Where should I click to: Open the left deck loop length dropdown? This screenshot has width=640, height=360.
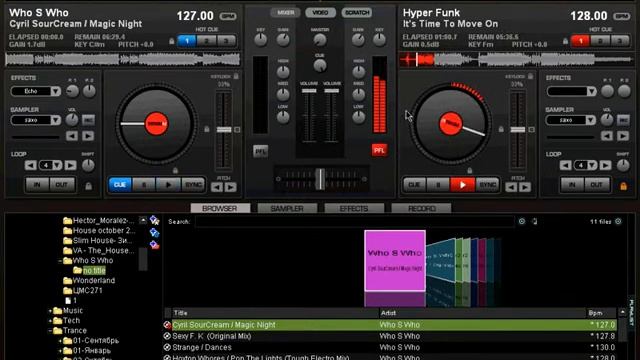[x=57, y=165]
